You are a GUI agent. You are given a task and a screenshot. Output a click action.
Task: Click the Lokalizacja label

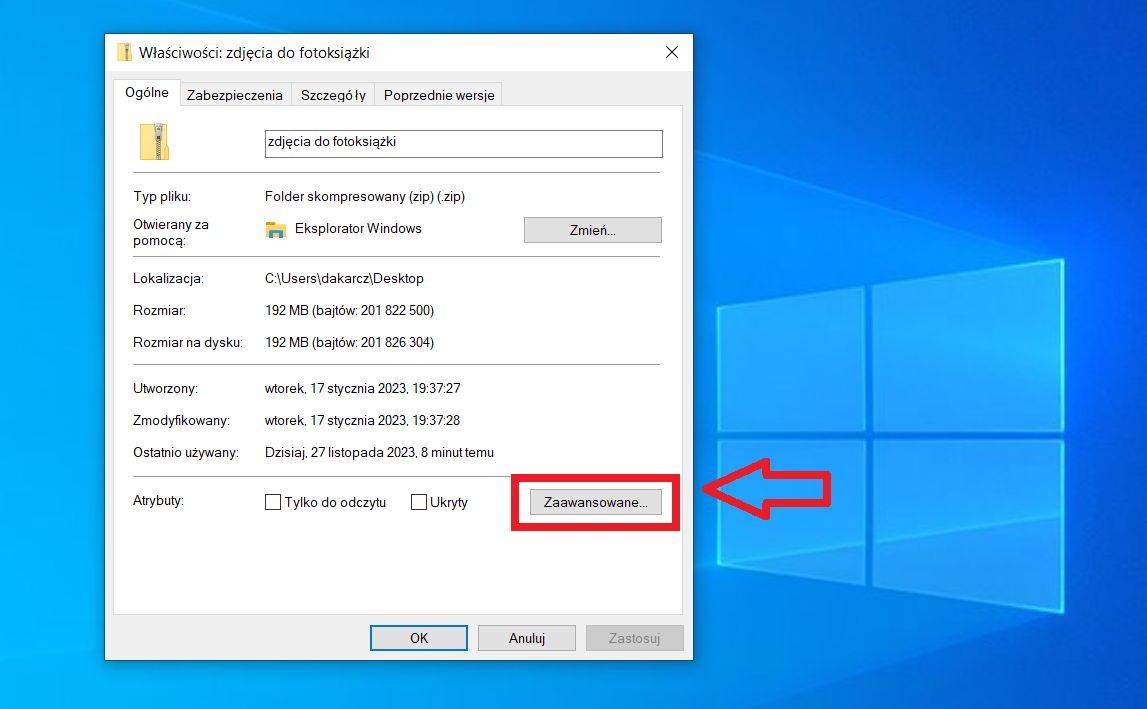click(169, 278)
